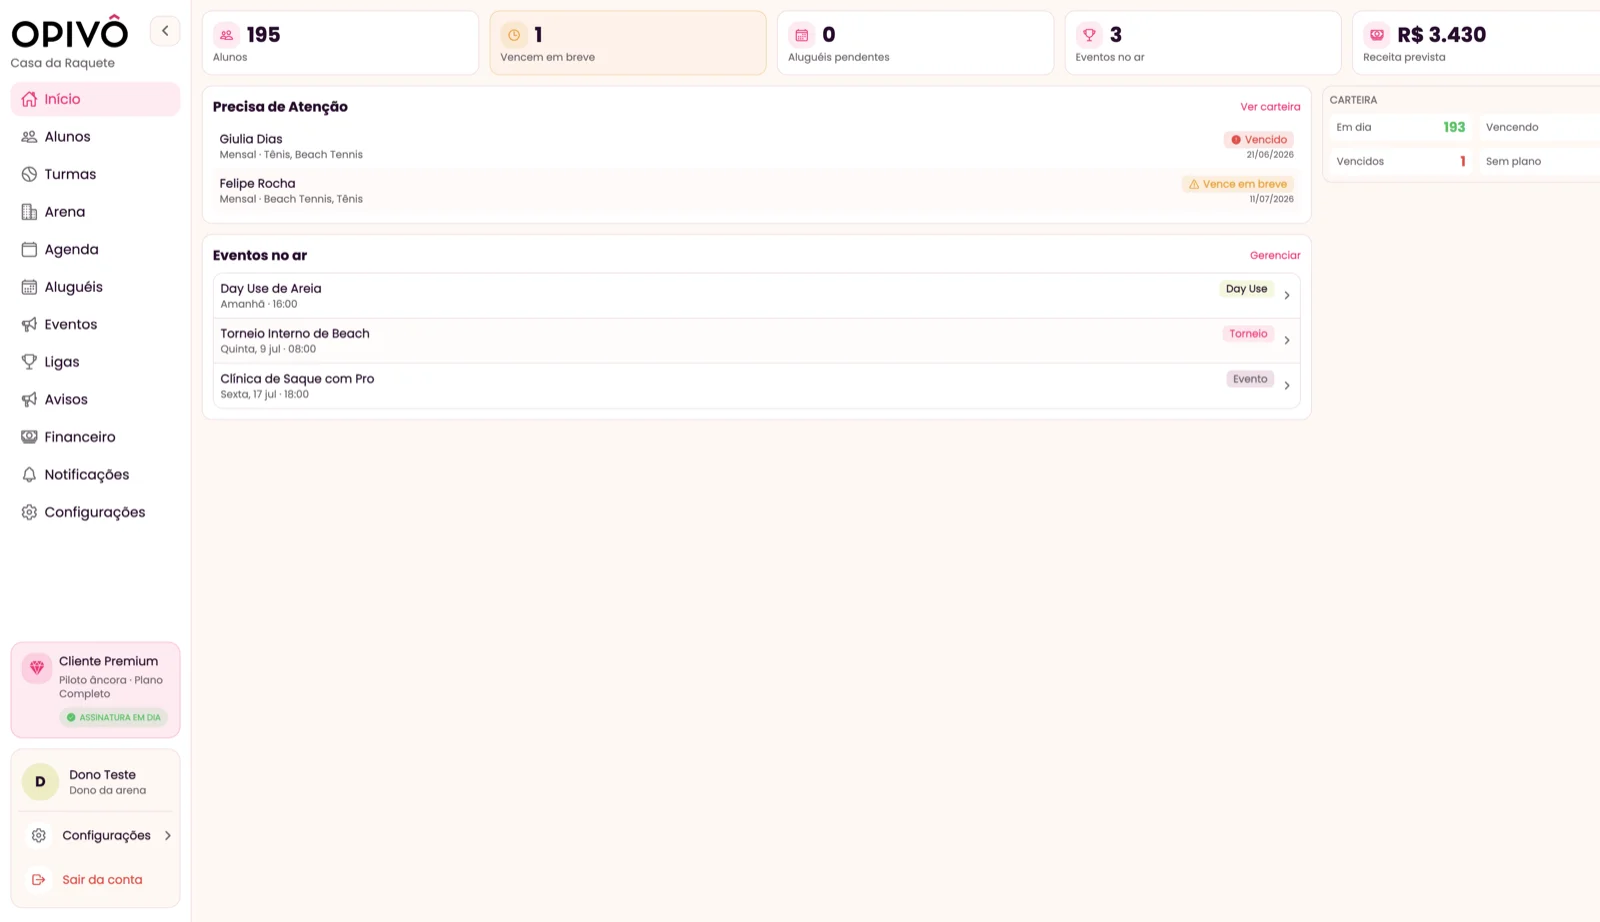This screenshot has height=922, width=1600.
Task: Expand the Clínica de Saque com Pro chevron
Action: click(1287, 385)
